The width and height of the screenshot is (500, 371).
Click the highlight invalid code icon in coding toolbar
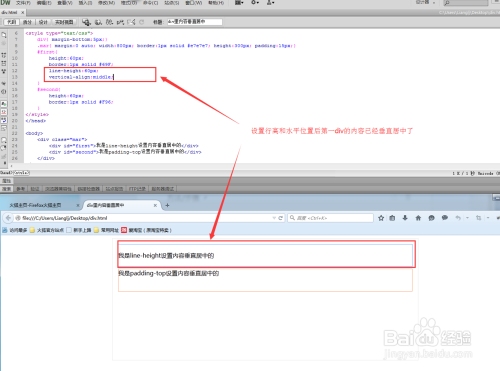coord(4,112)
